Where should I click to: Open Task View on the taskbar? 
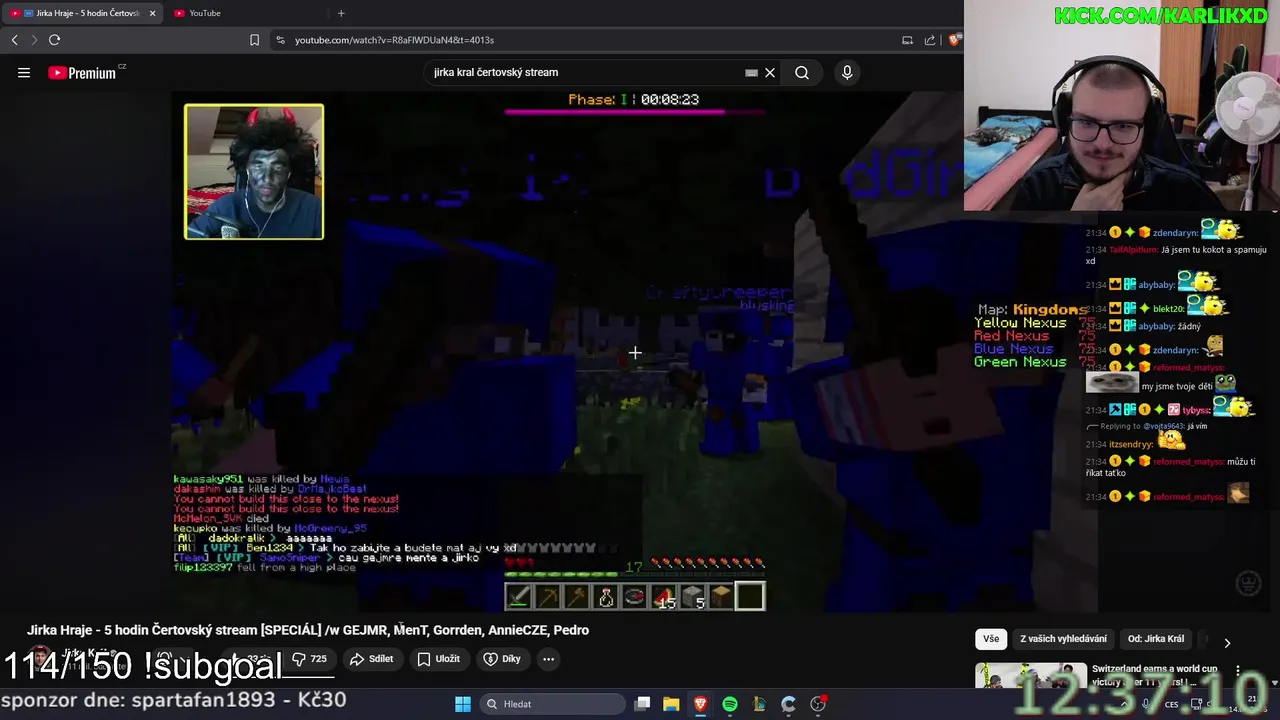pos(642,704)
